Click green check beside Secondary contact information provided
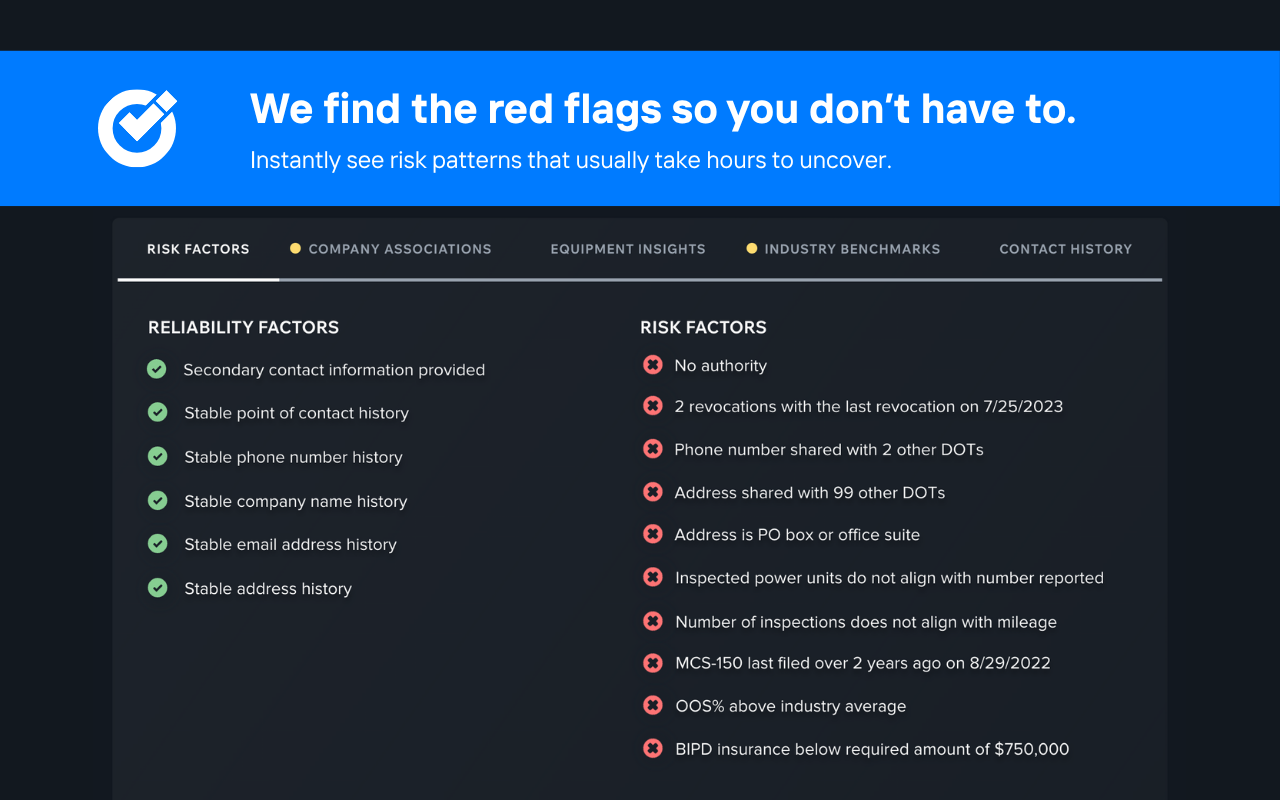The height and width of the screenshot is (800, 1280). coord(157,369)
